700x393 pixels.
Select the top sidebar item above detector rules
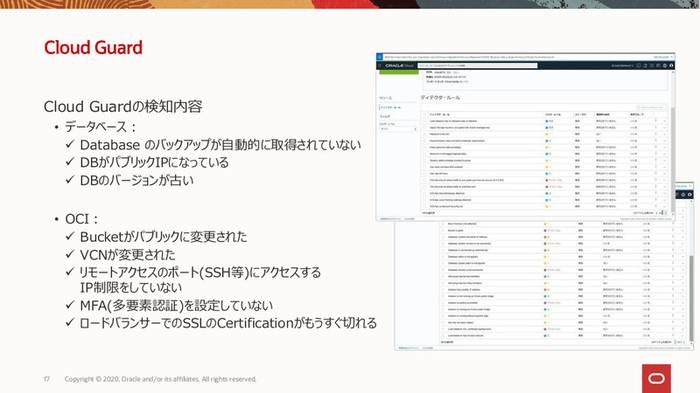[x=386, y=98]
